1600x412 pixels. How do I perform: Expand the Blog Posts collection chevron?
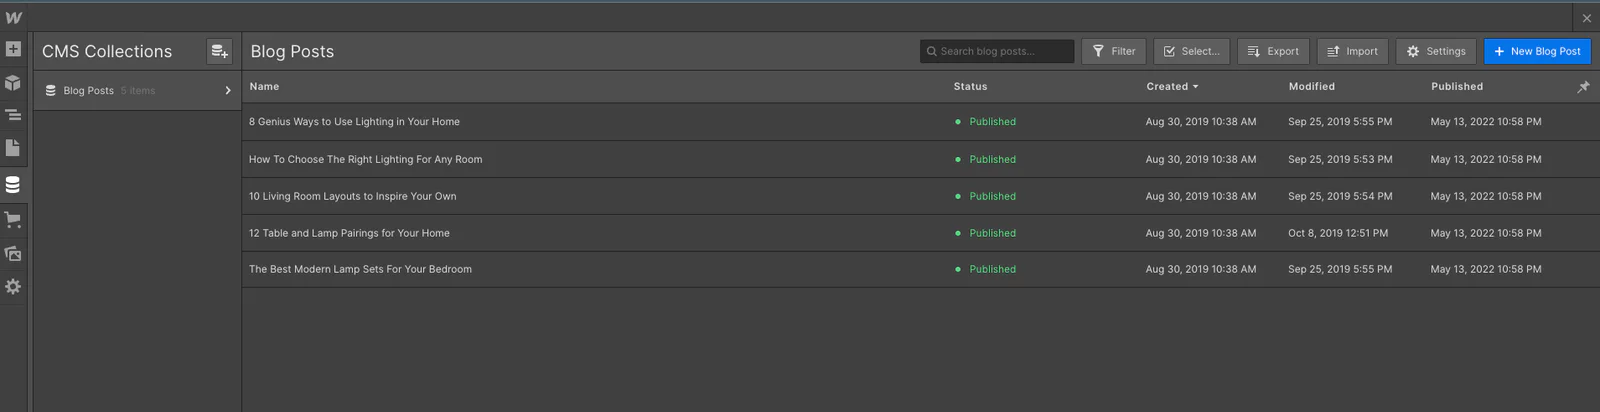(x=228, y=91)
